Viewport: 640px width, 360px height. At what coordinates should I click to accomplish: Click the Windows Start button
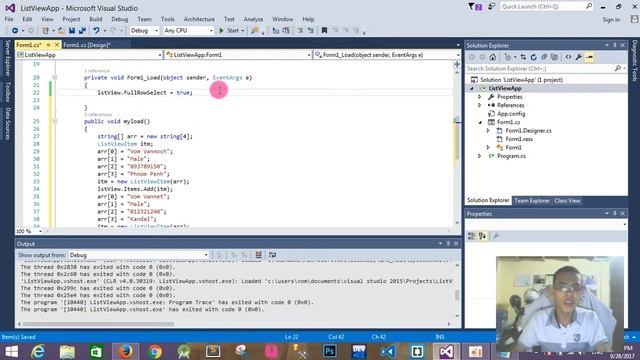coord(11,351)
